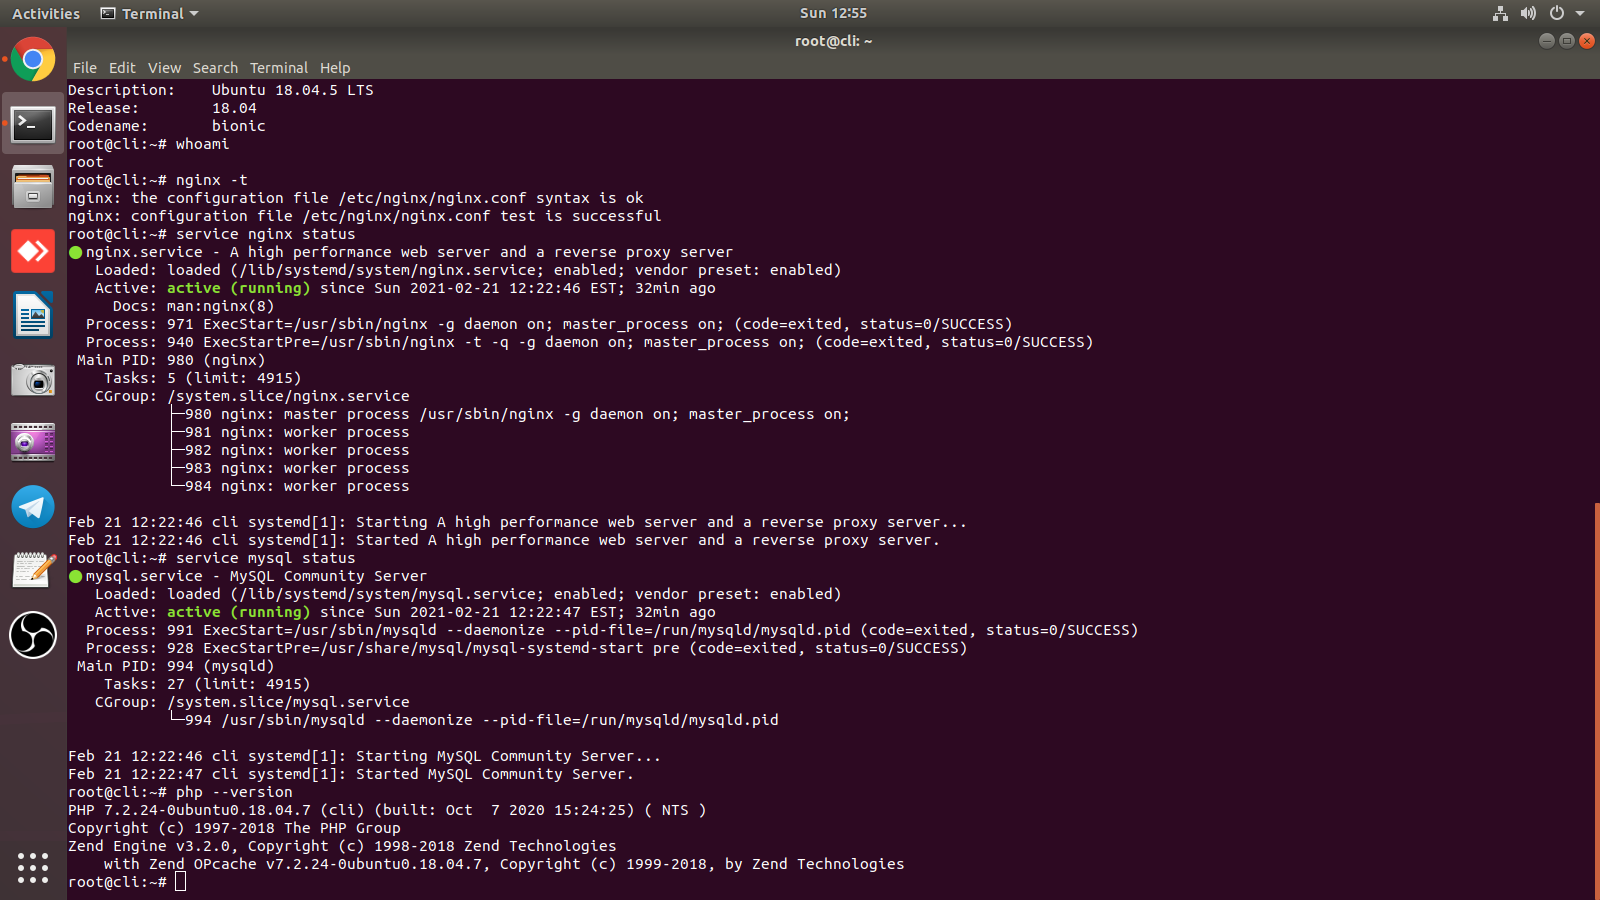
Task: Click the terminal vertical scrollbar
Action: [x=1596, y=700]
